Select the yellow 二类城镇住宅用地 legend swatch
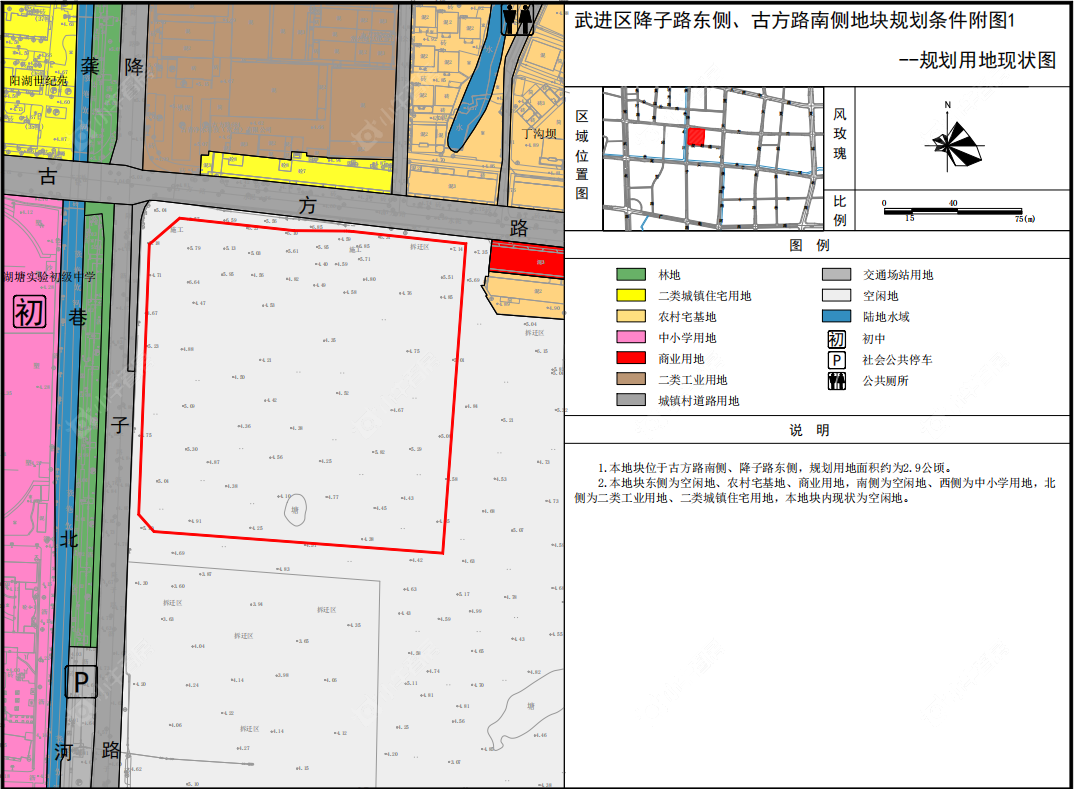Screen dimensions: 1074x789 630,296
